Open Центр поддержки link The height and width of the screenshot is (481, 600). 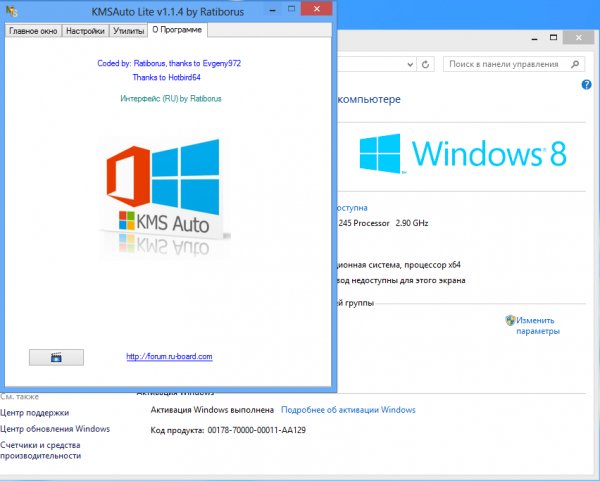pos(34,413)
